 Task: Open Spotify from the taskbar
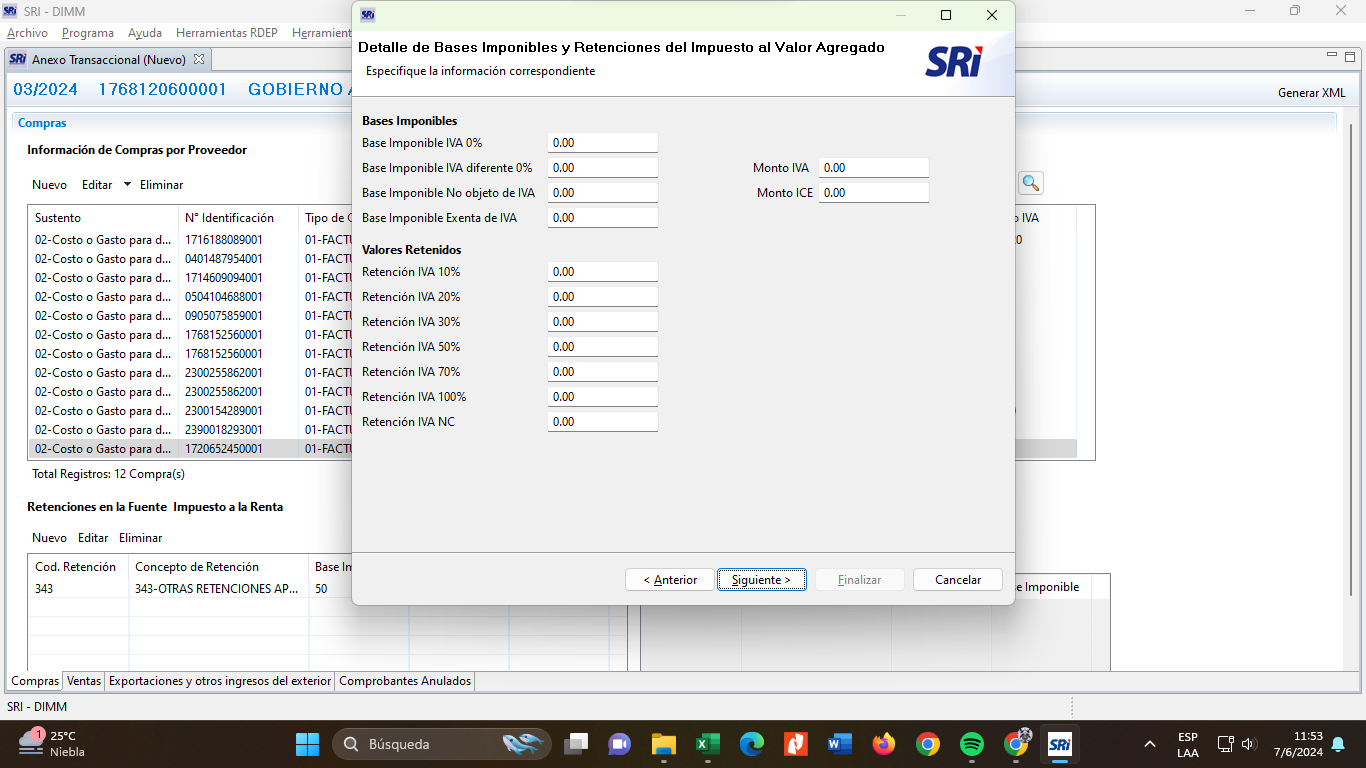coord(971,744)
